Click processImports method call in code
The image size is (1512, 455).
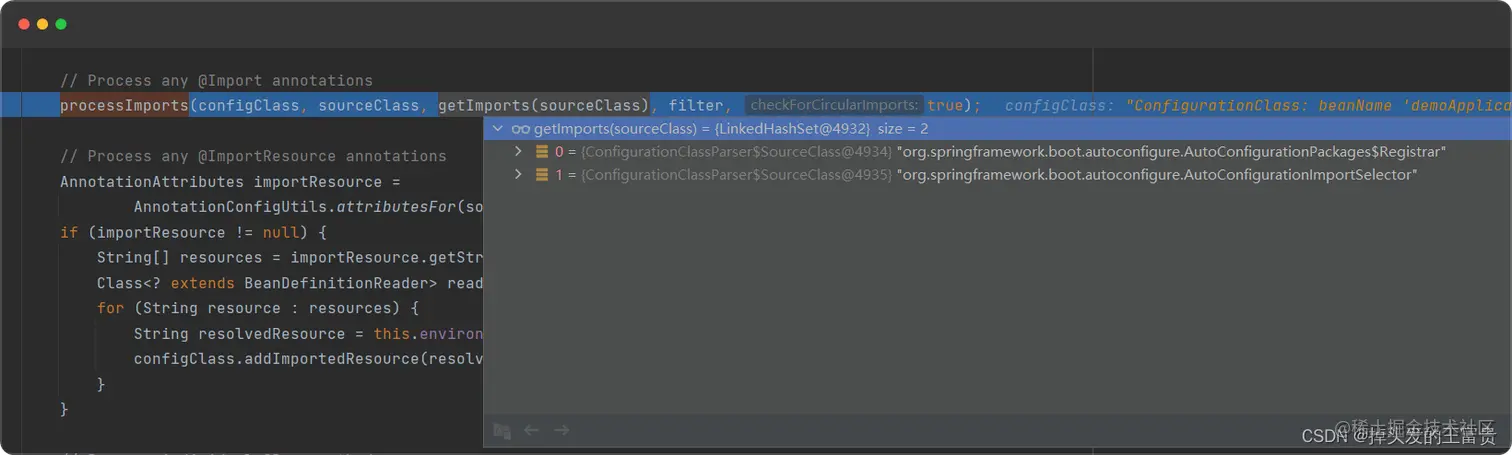coord(124,105)
